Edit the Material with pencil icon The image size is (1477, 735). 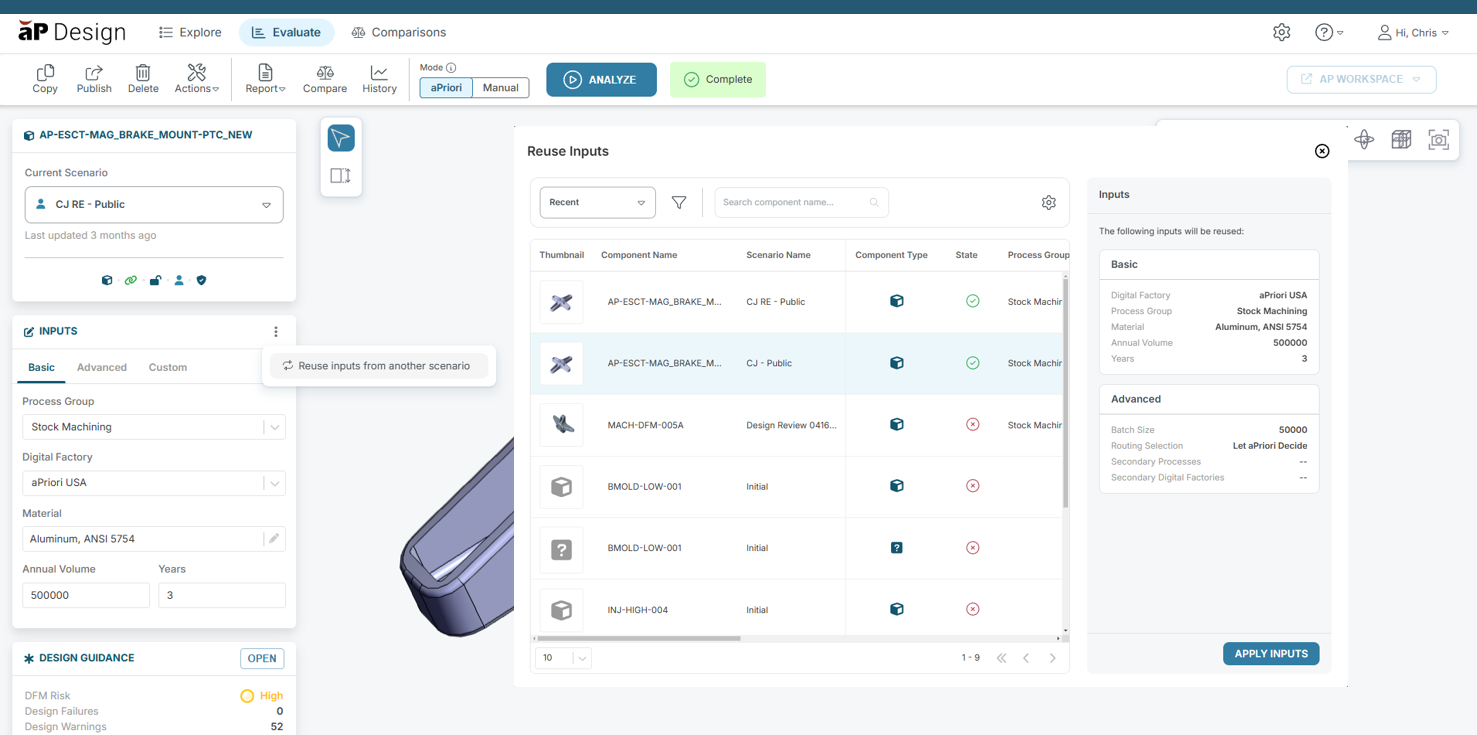pos(274,539)
